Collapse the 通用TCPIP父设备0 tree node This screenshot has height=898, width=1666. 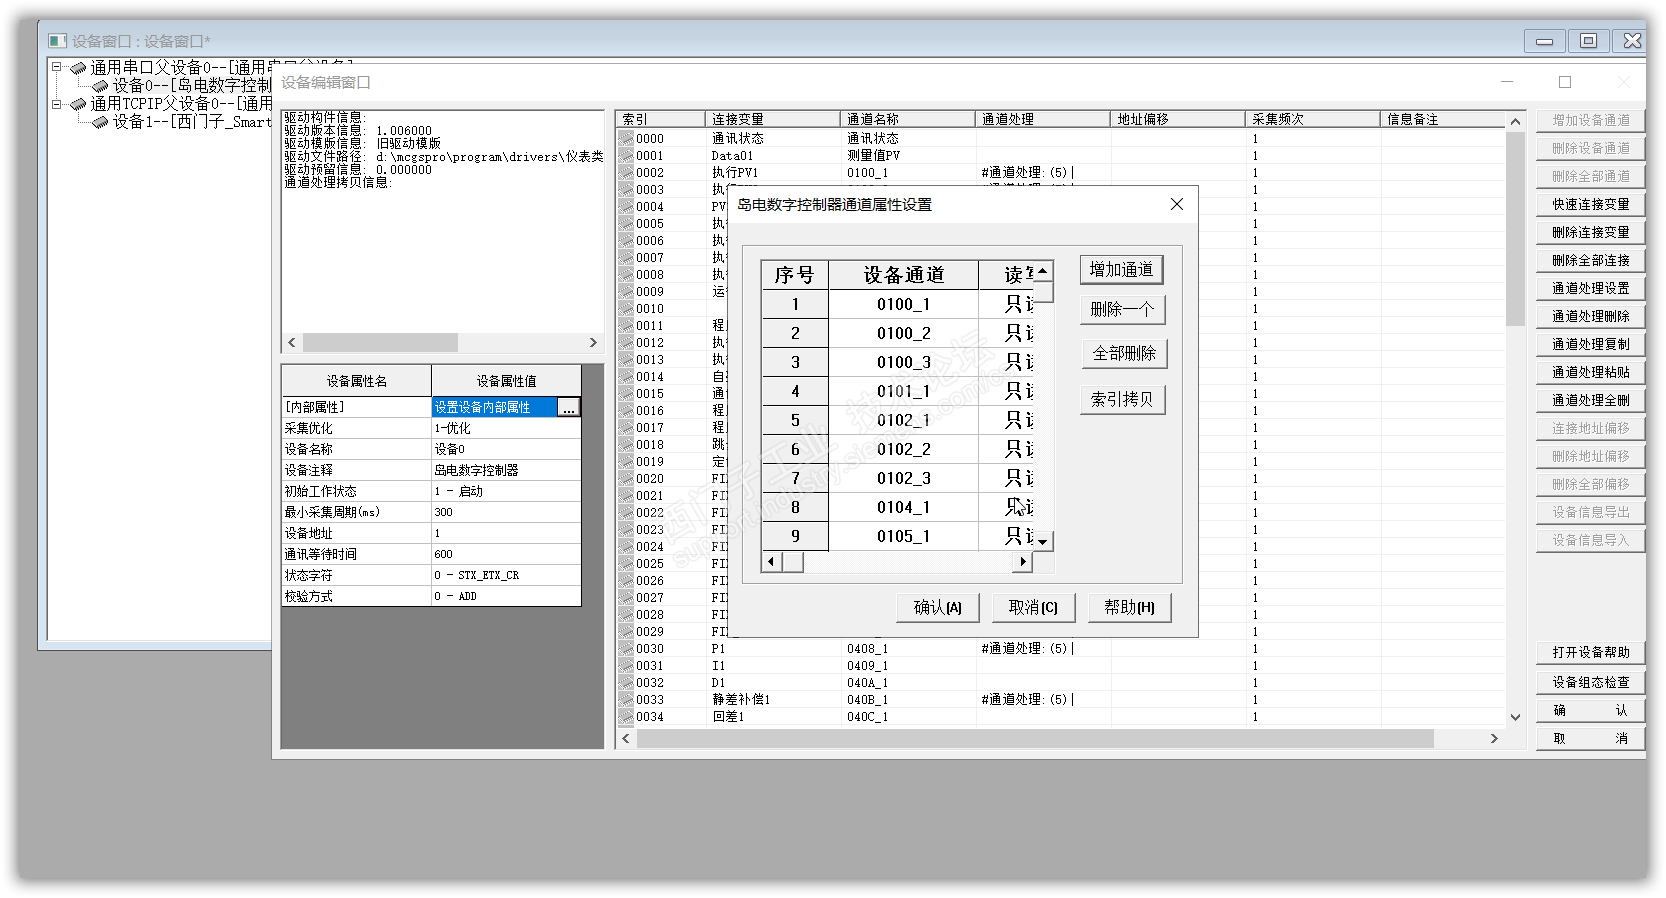click(x=57, y=103)
